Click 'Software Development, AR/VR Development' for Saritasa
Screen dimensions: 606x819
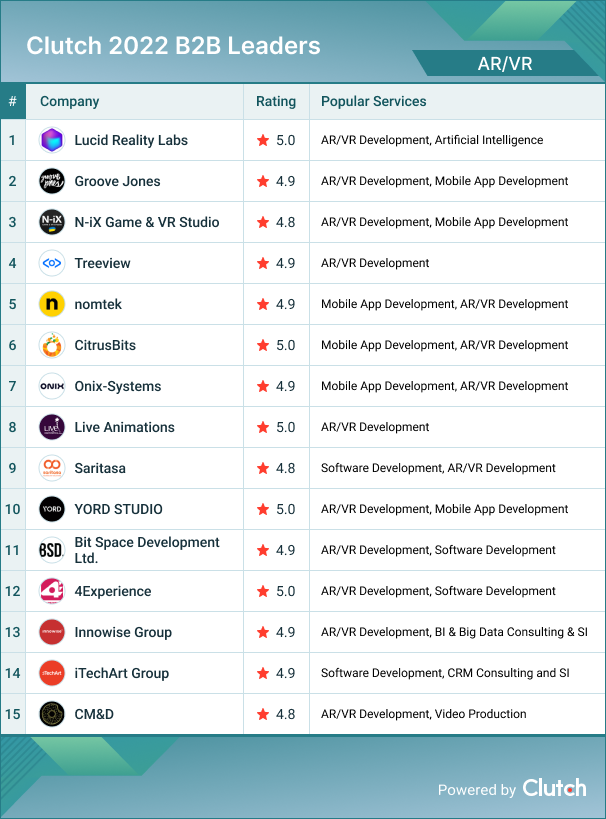438,468
